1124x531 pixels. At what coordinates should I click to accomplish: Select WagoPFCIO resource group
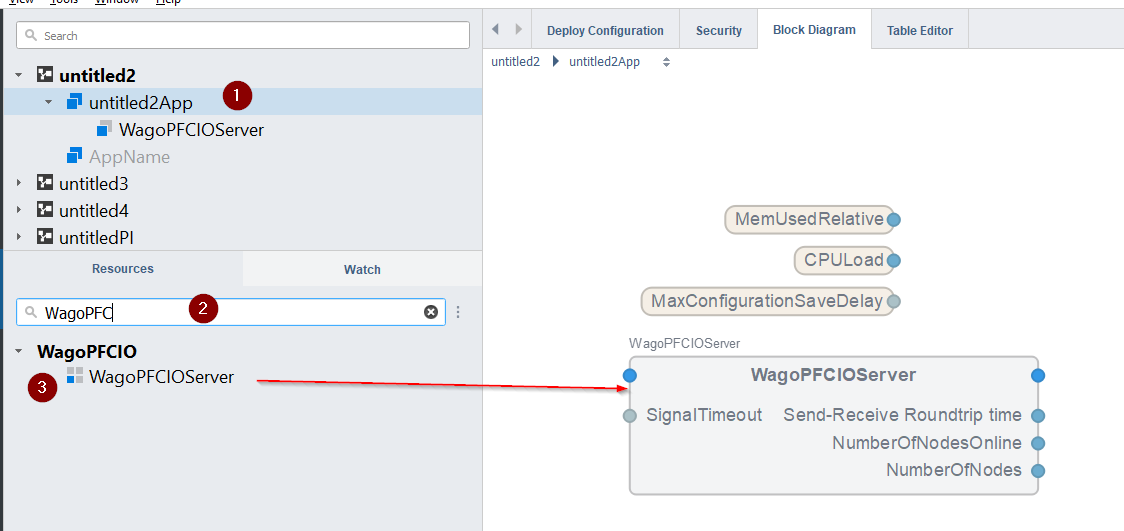87,352
